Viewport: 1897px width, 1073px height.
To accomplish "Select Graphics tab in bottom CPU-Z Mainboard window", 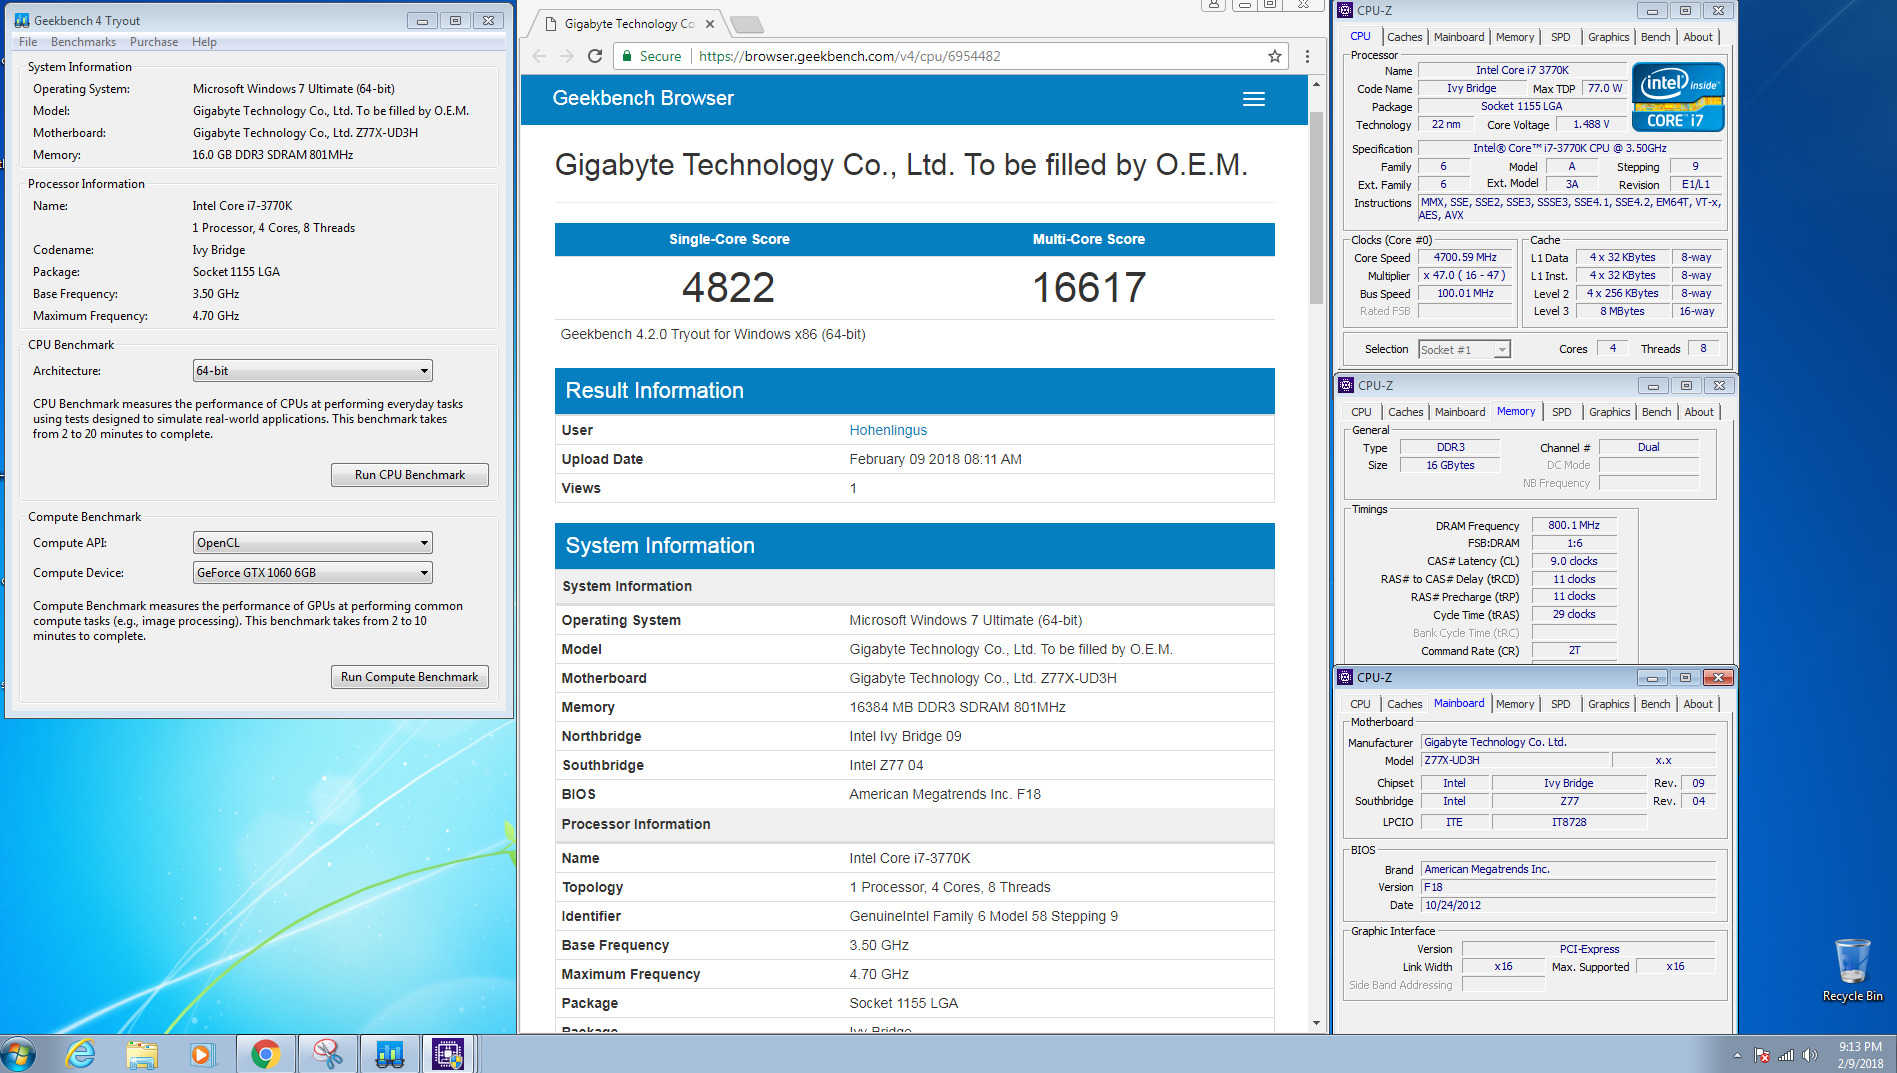I will point(1608,704).
